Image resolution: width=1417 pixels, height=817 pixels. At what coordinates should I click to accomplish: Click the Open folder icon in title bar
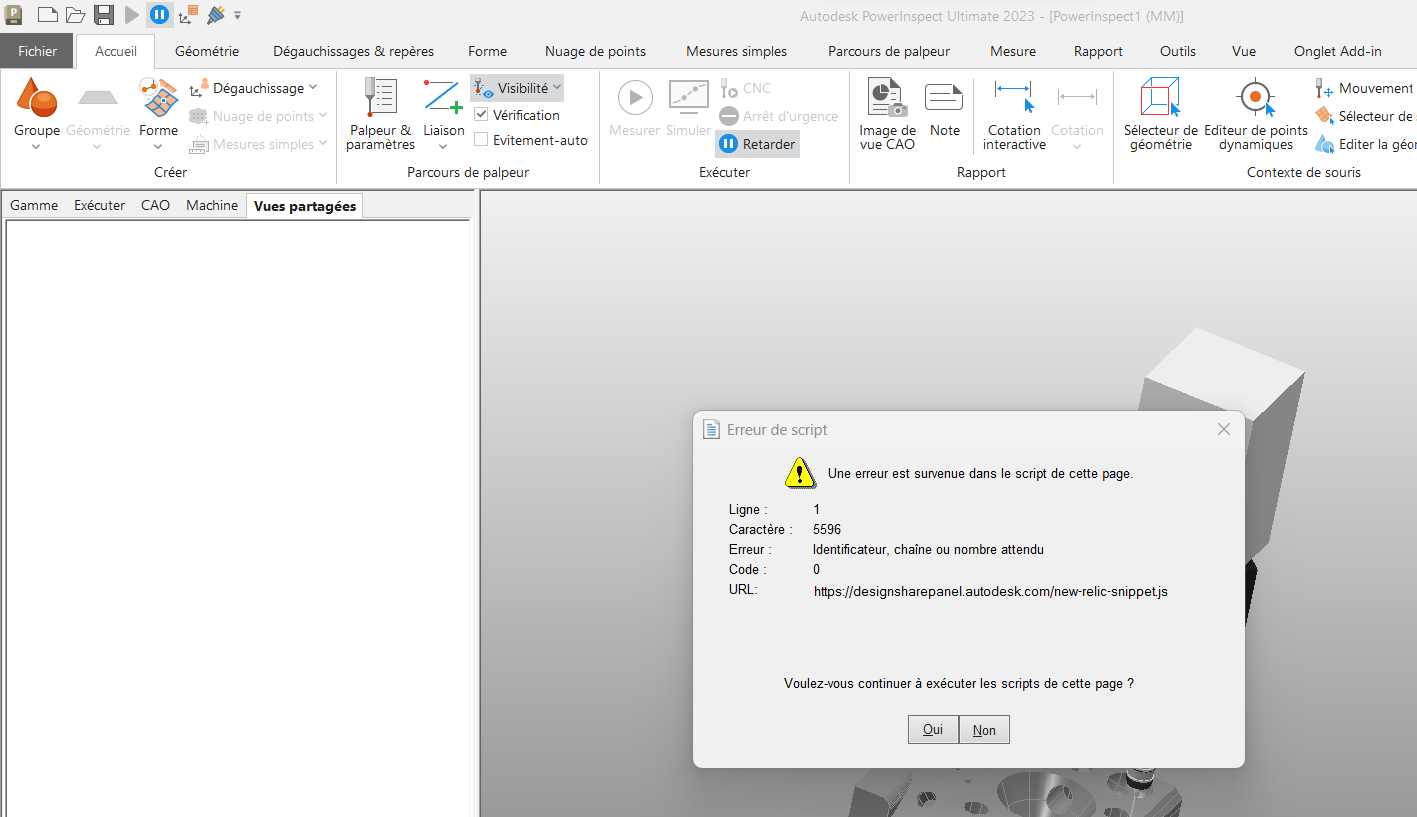pos(75,15)
